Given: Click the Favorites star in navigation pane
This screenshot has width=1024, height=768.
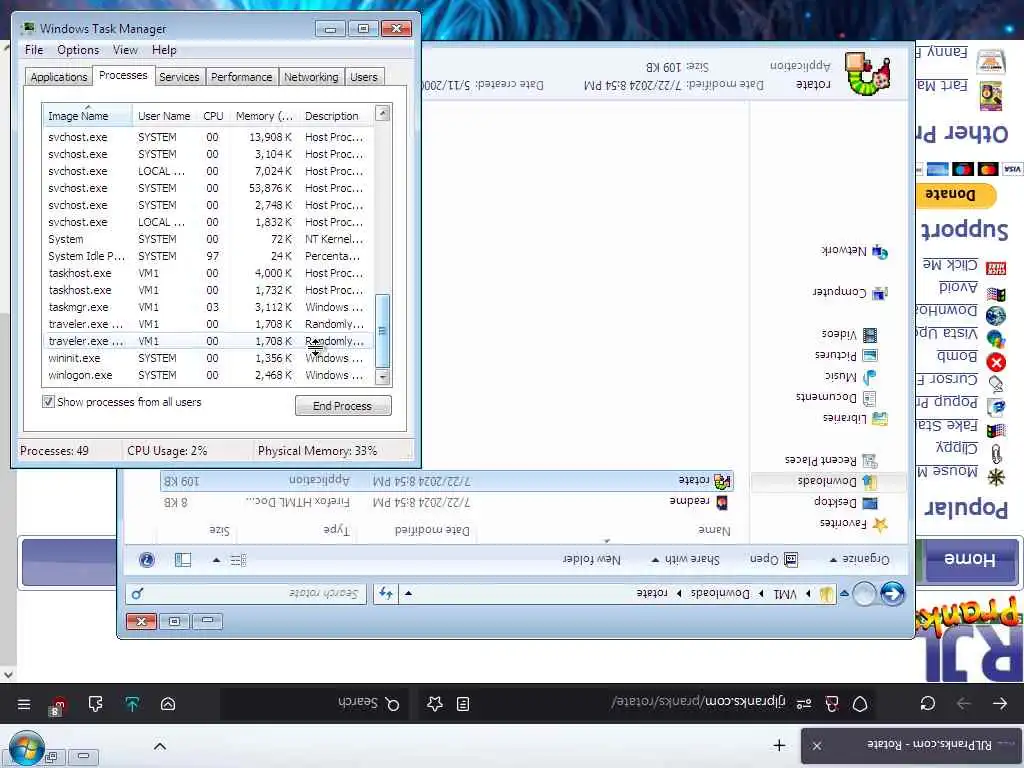Looking at the screenshot, I should coord(880,524).
